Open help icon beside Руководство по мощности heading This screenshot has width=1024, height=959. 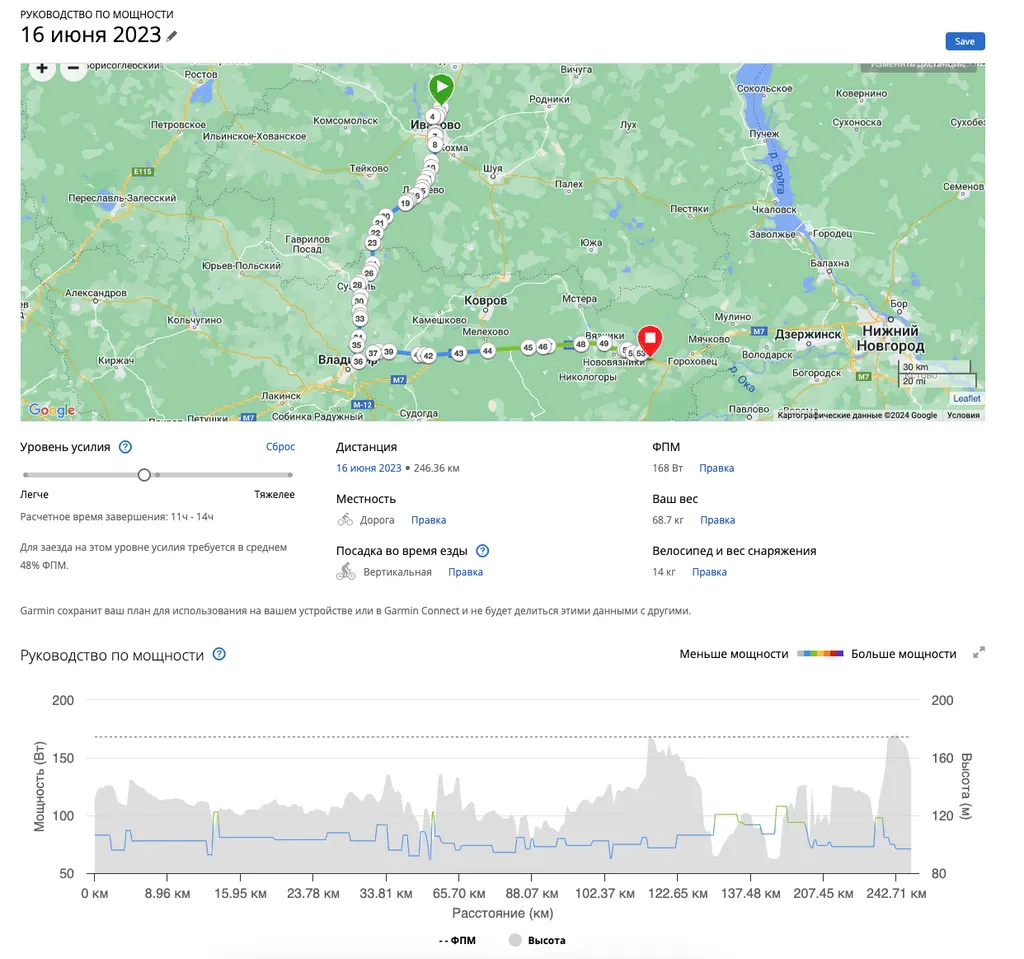point(220,655)
